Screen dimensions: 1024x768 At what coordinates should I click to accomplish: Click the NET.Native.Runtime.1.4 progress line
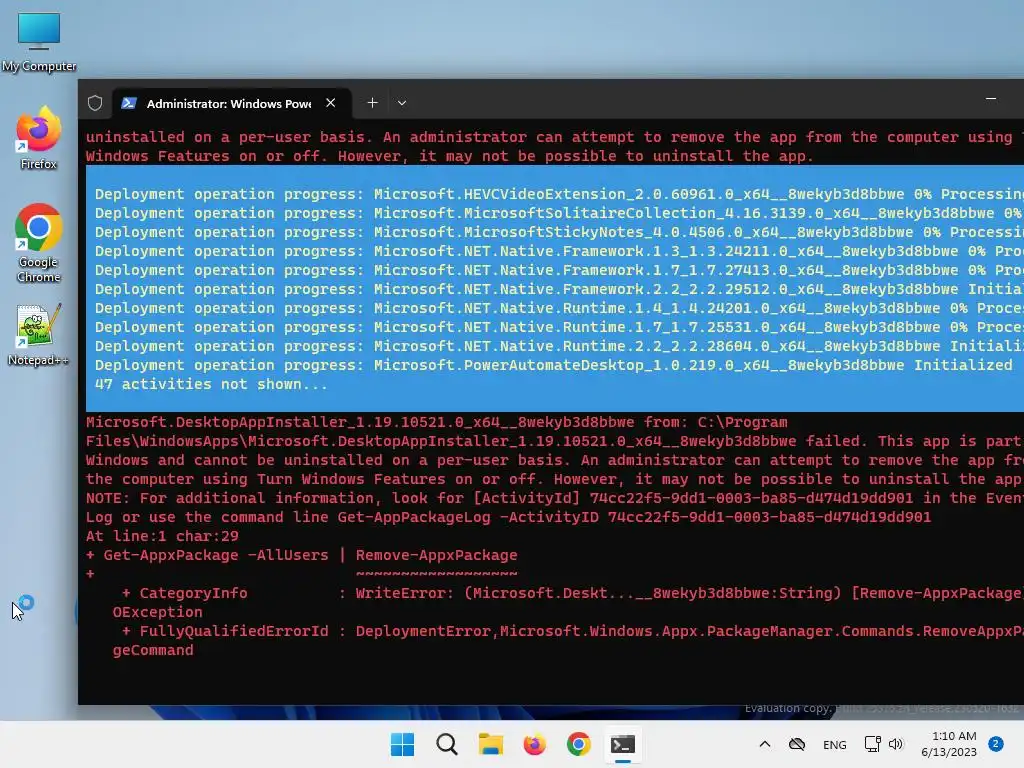coord(559,308)
